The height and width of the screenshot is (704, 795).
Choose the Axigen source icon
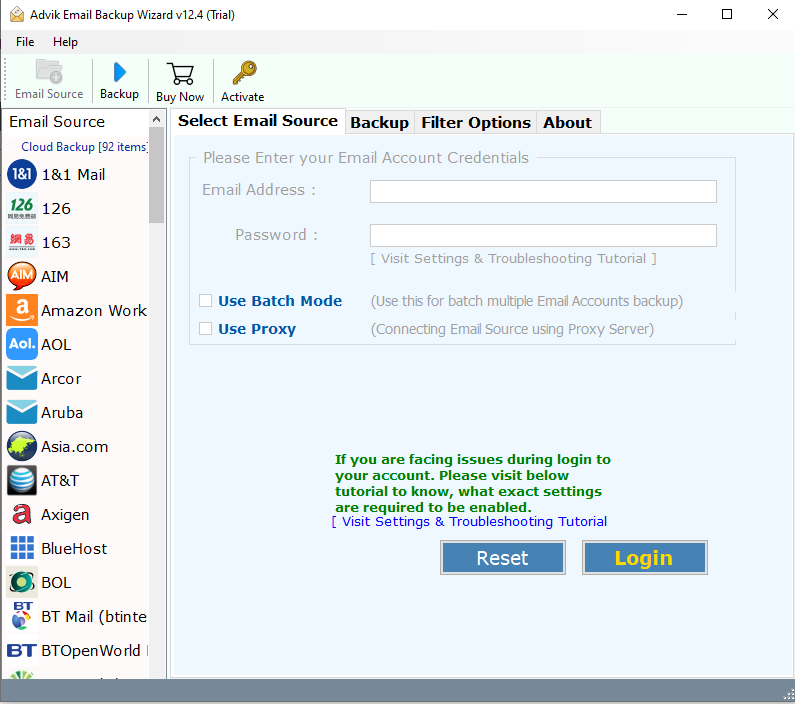[22, 514]
